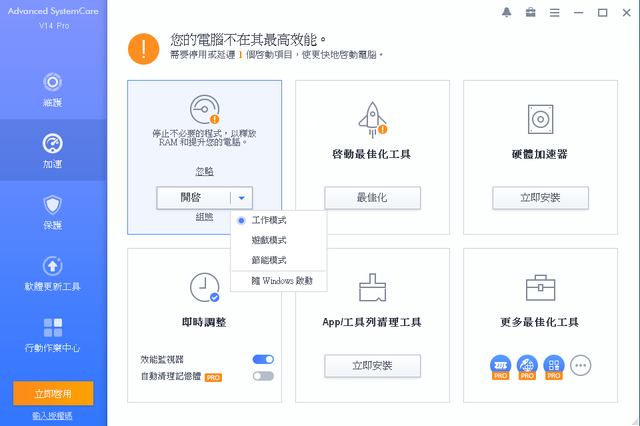Click the 組態 link
Image resolution: width=640 pixels, height=426 pixels.
204,217
